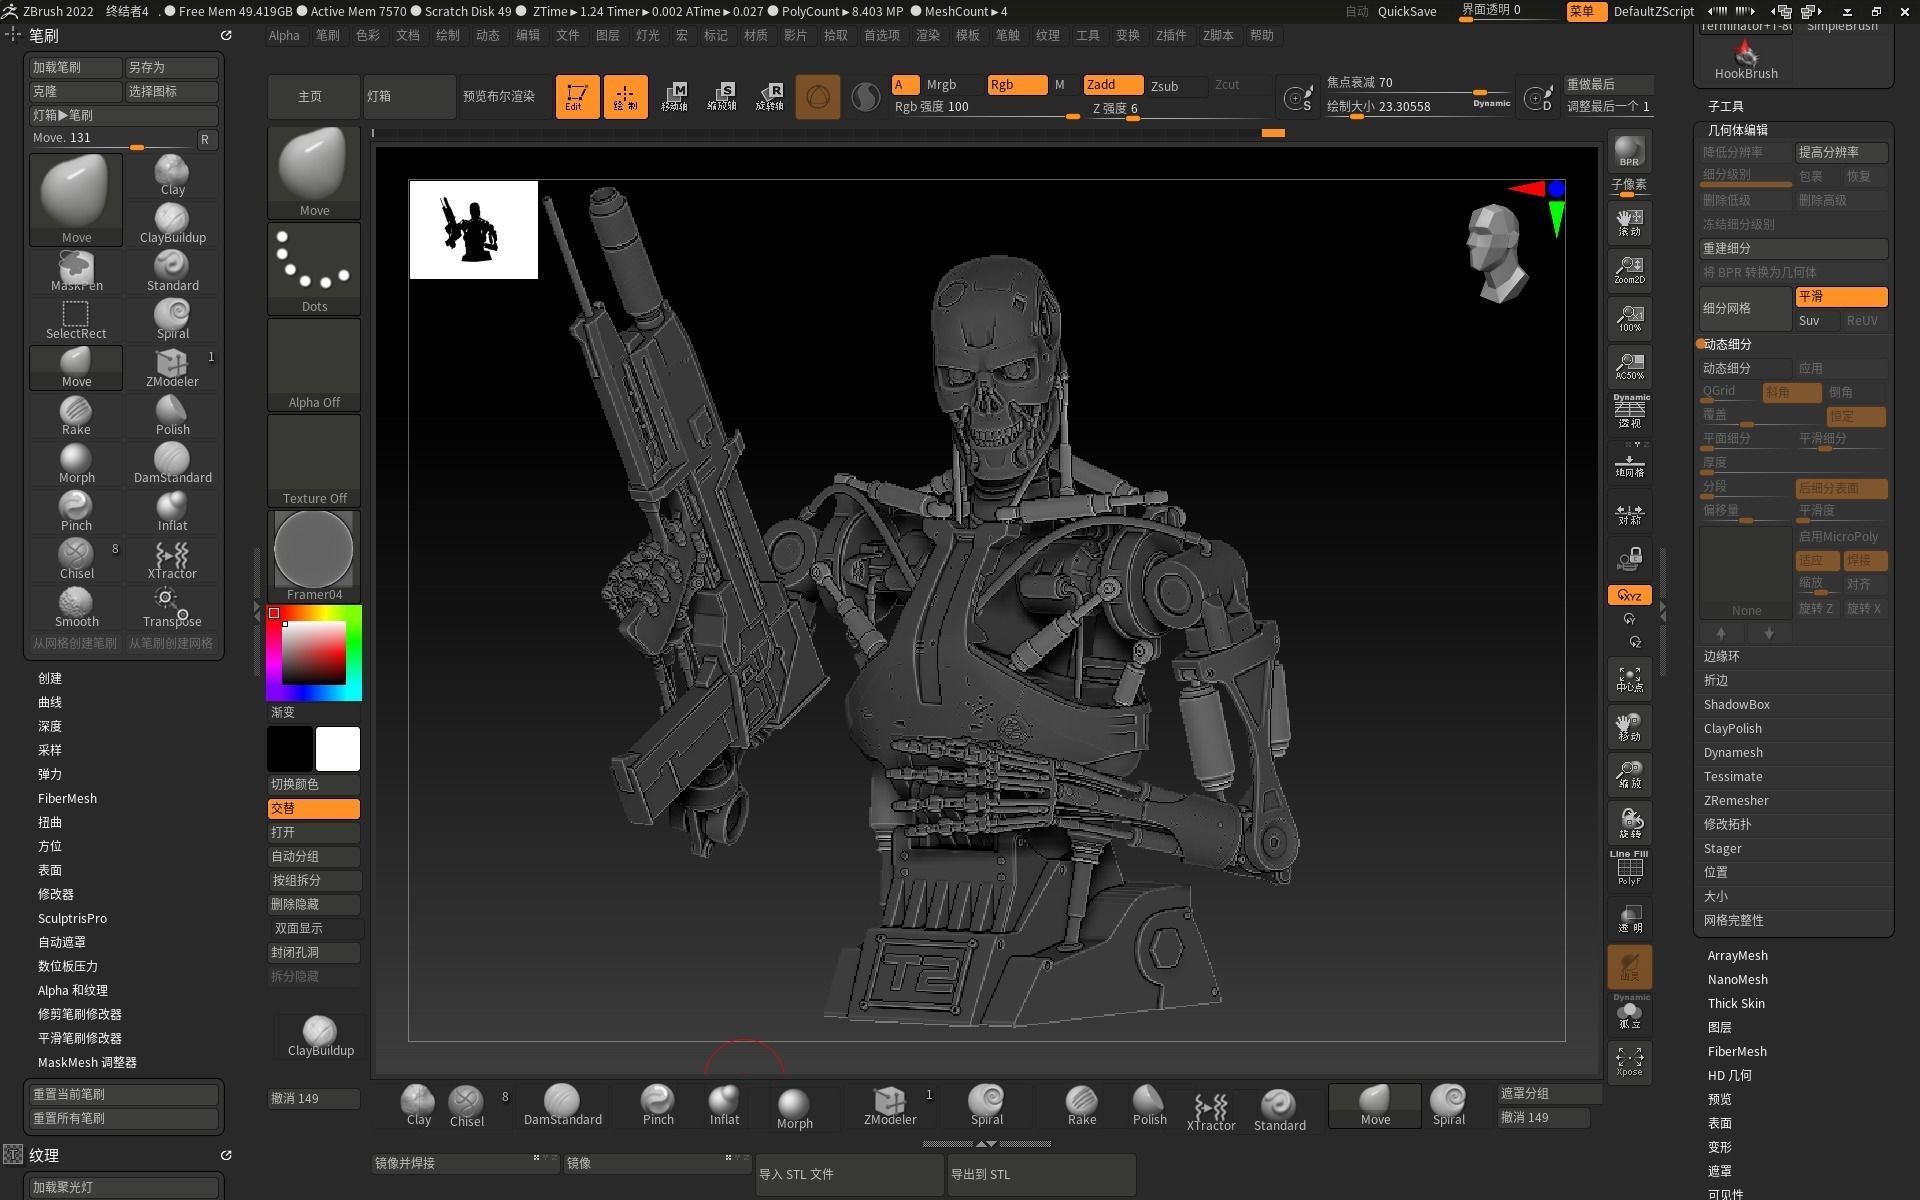The image size is (1920, 1200).
Task: Choose the MaskPen brush
Action: coord(76,272)
